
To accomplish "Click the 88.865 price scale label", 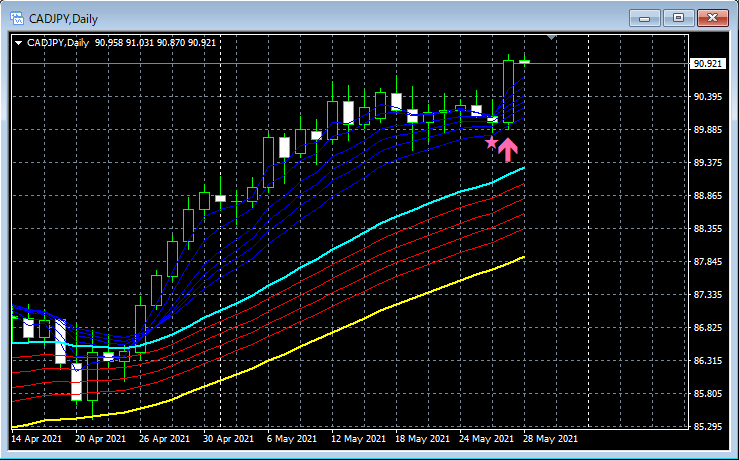I will 707,196.
